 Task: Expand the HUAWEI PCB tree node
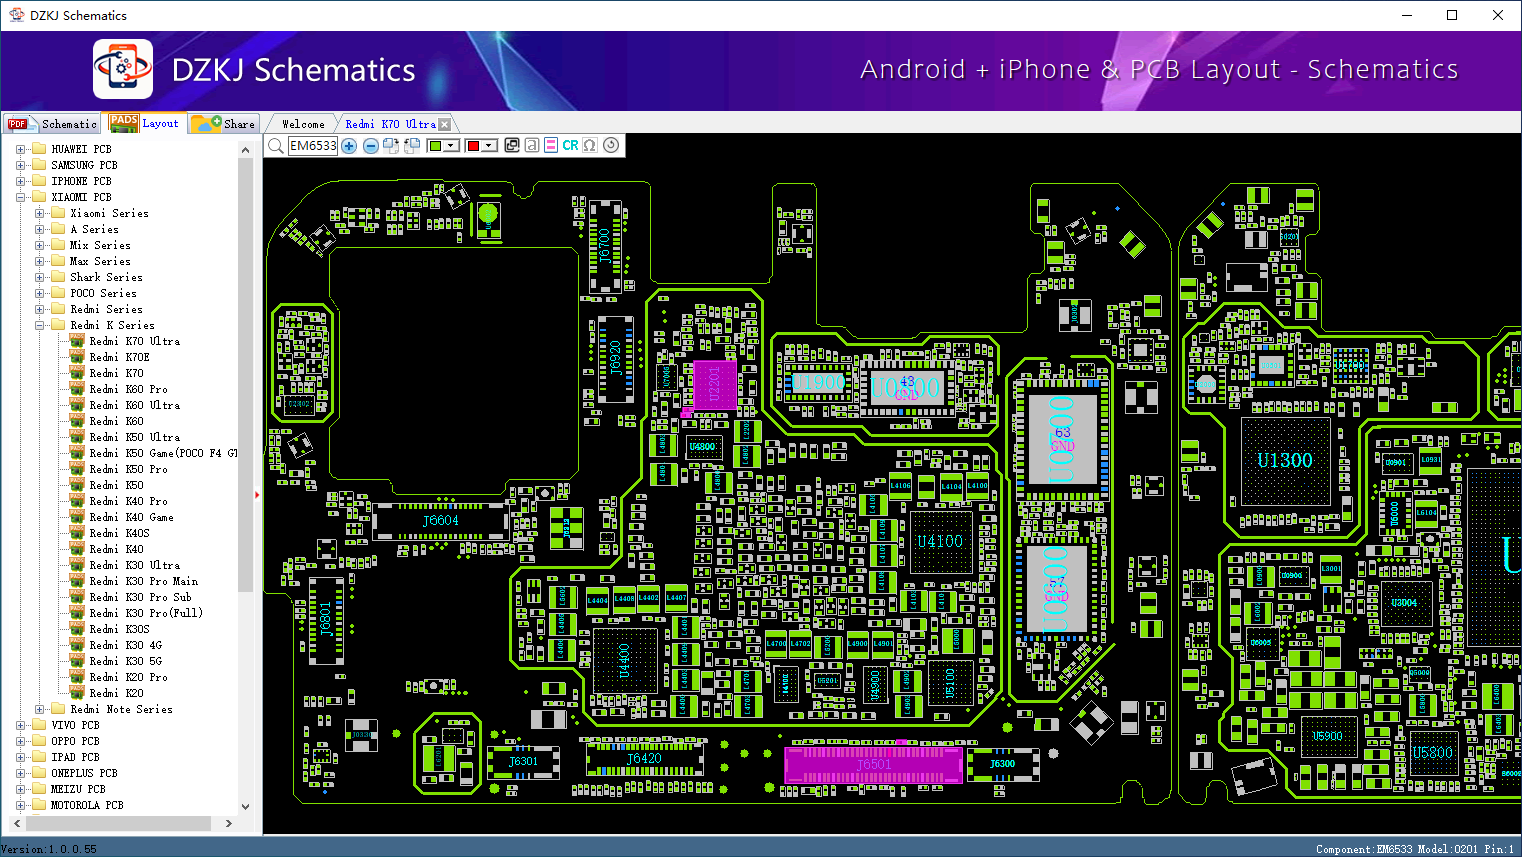pyautogui.click(x=20, y=149)
